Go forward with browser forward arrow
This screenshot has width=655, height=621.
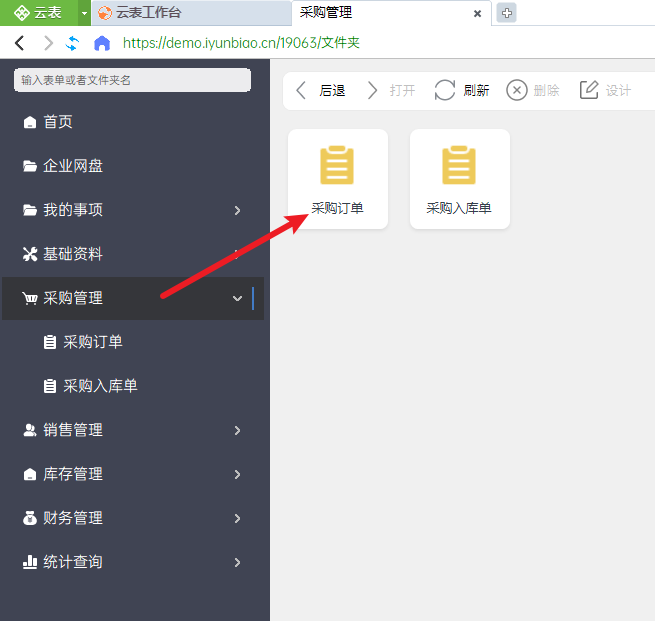pyautogui.click(x=48, y=43)
